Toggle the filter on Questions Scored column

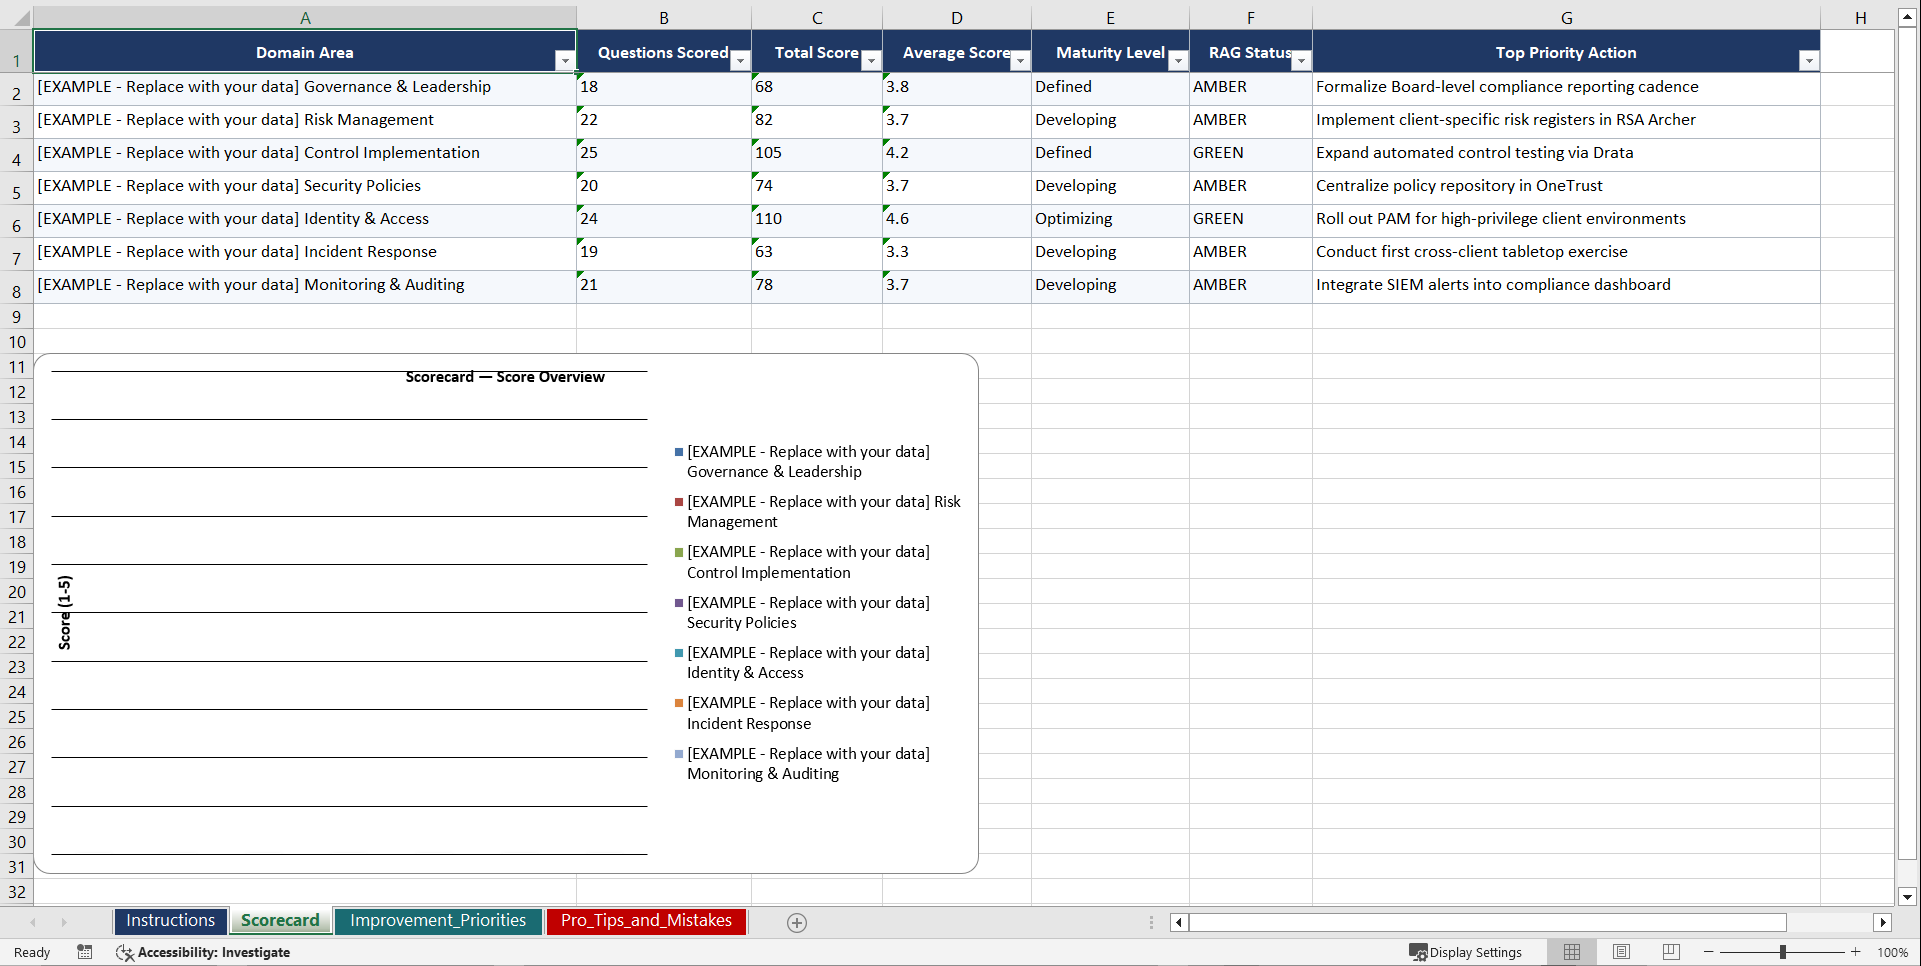click(x=740, y=60)
